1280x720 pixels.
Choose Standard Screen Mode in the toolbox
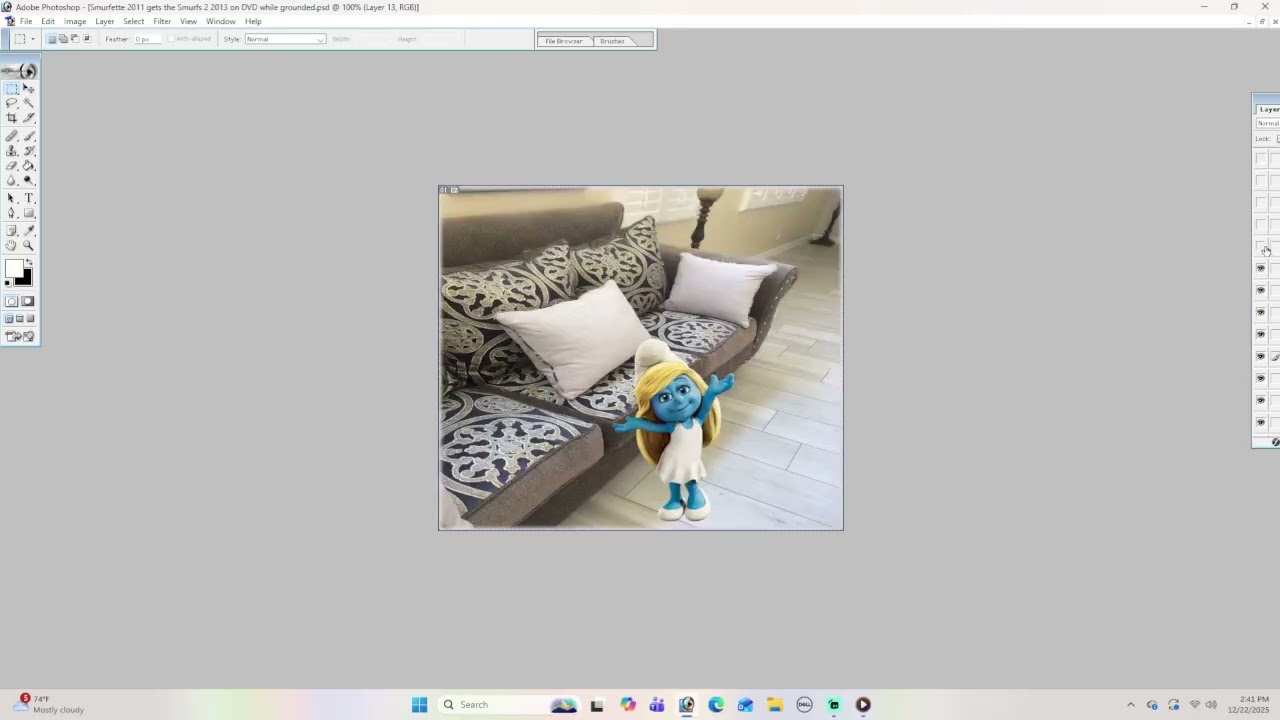pos(9,319)
